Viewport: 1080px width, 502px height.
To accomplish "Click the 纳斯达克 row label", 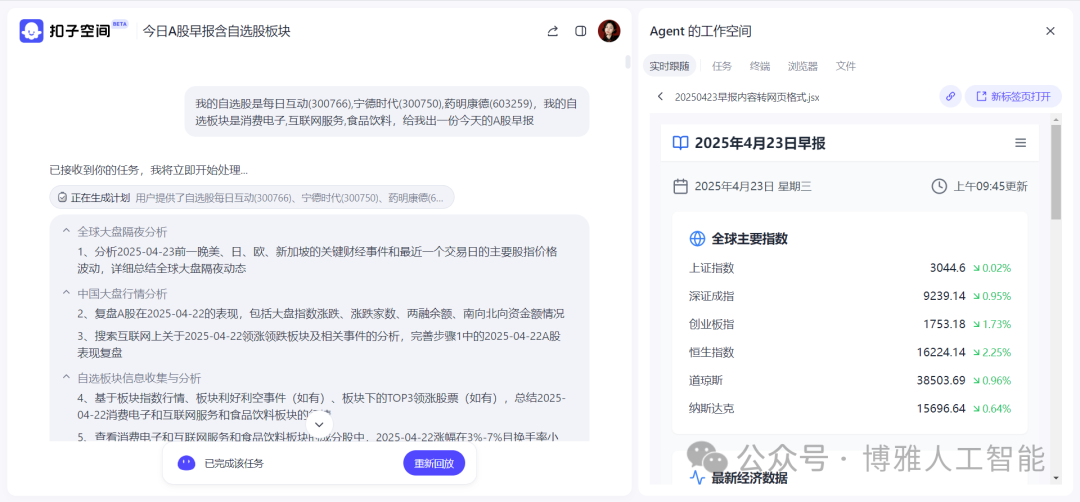I will [x=712, y=408].
